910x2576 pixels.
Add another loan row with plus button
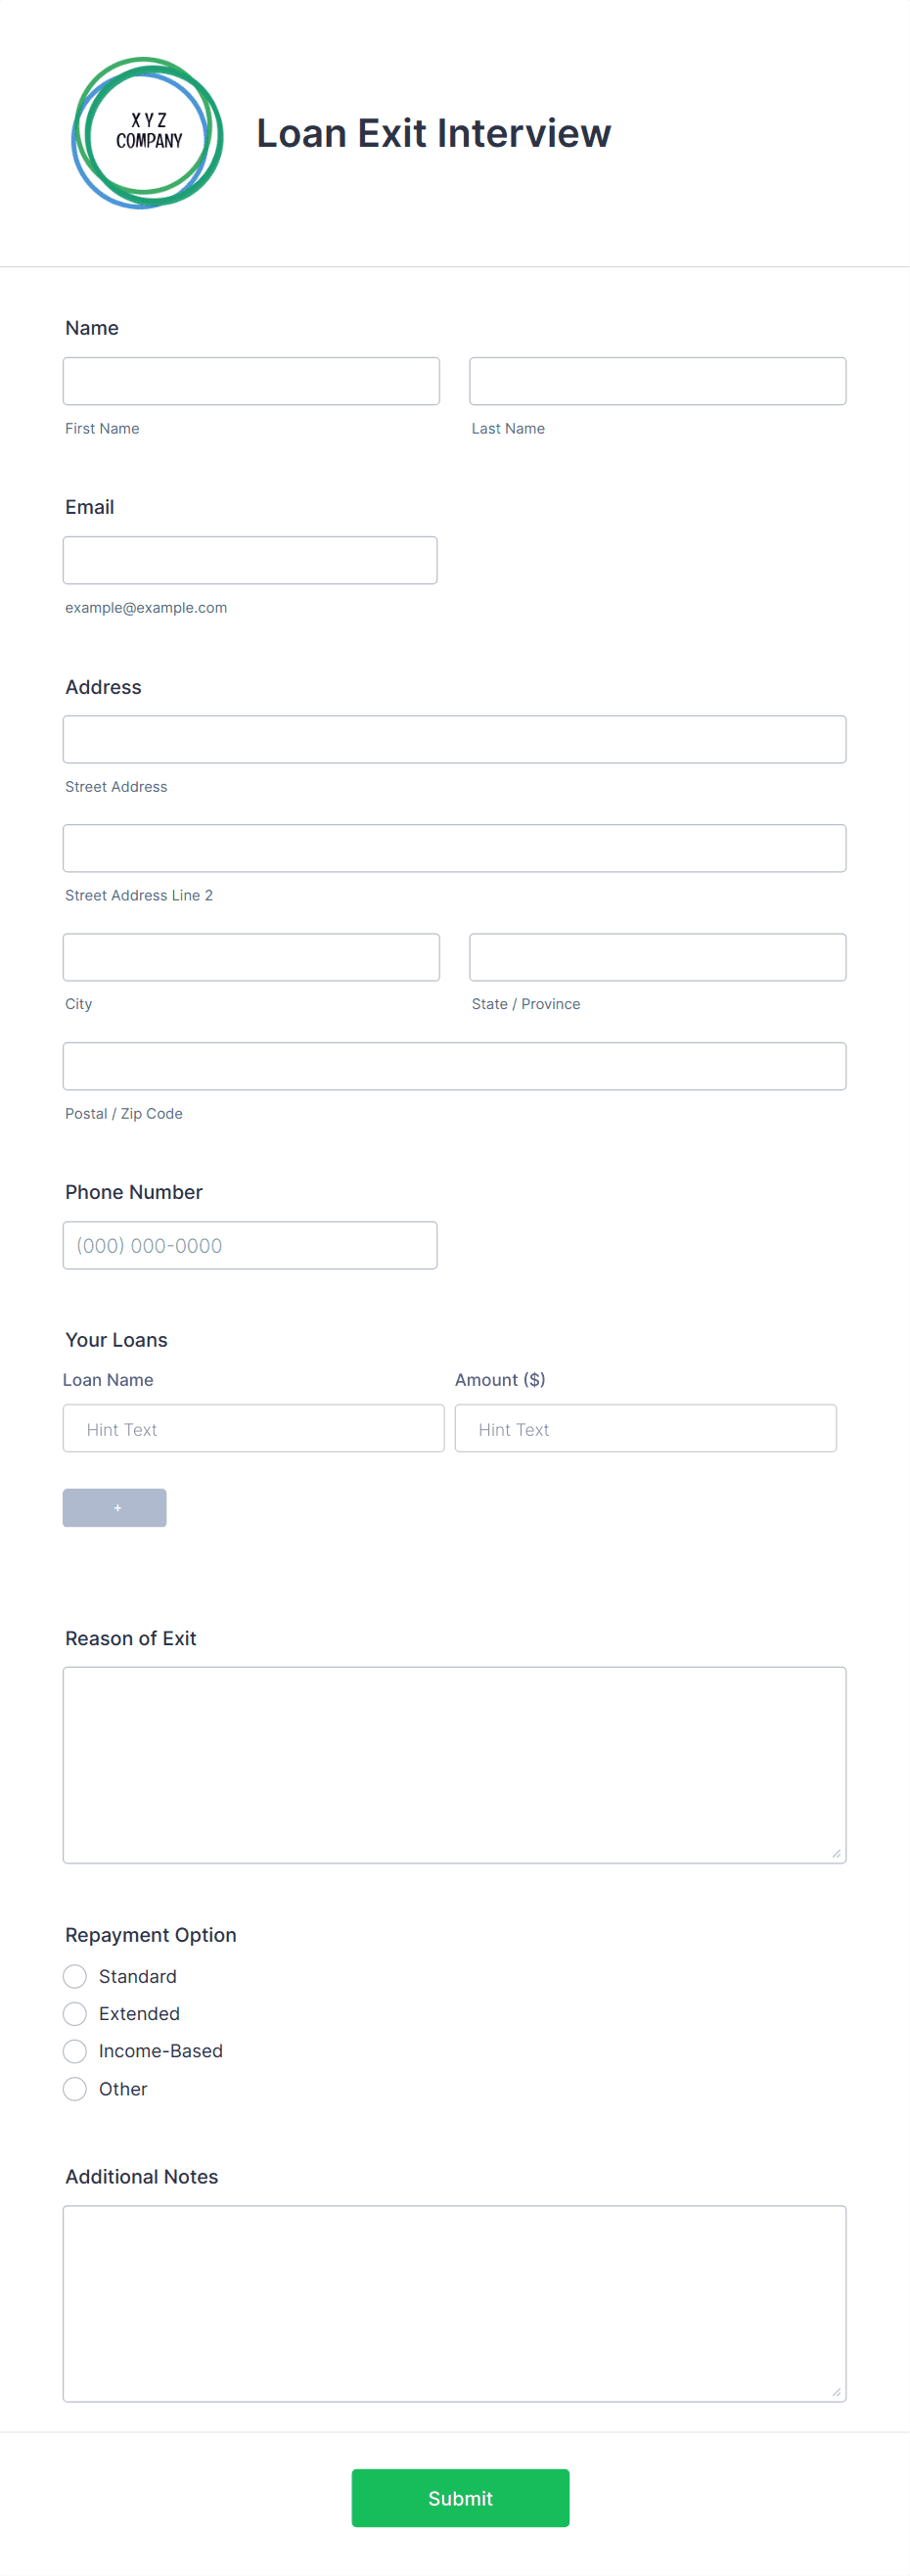(x=114, y=1506)
